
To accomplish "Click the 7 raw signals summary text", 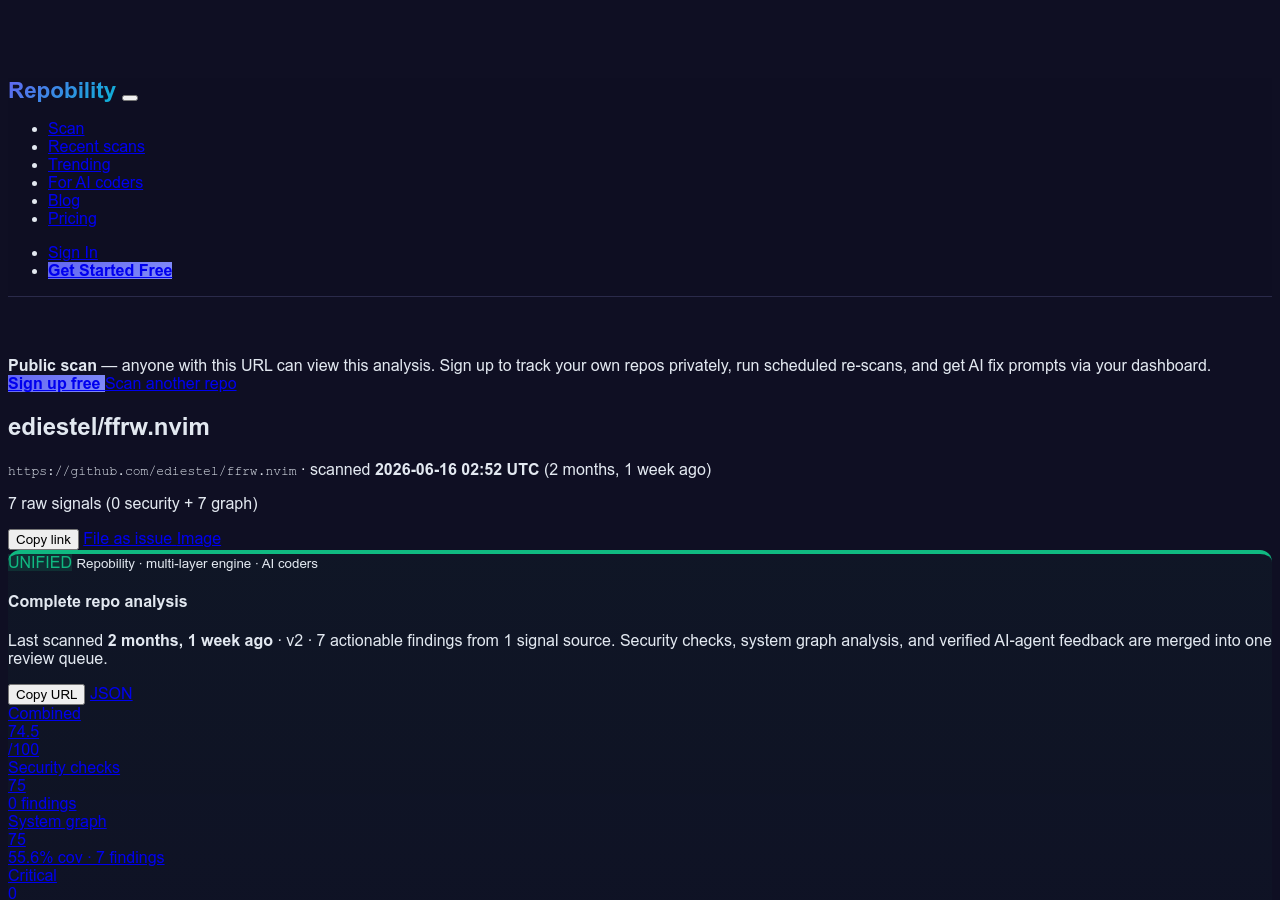I will tap(133, 503).
